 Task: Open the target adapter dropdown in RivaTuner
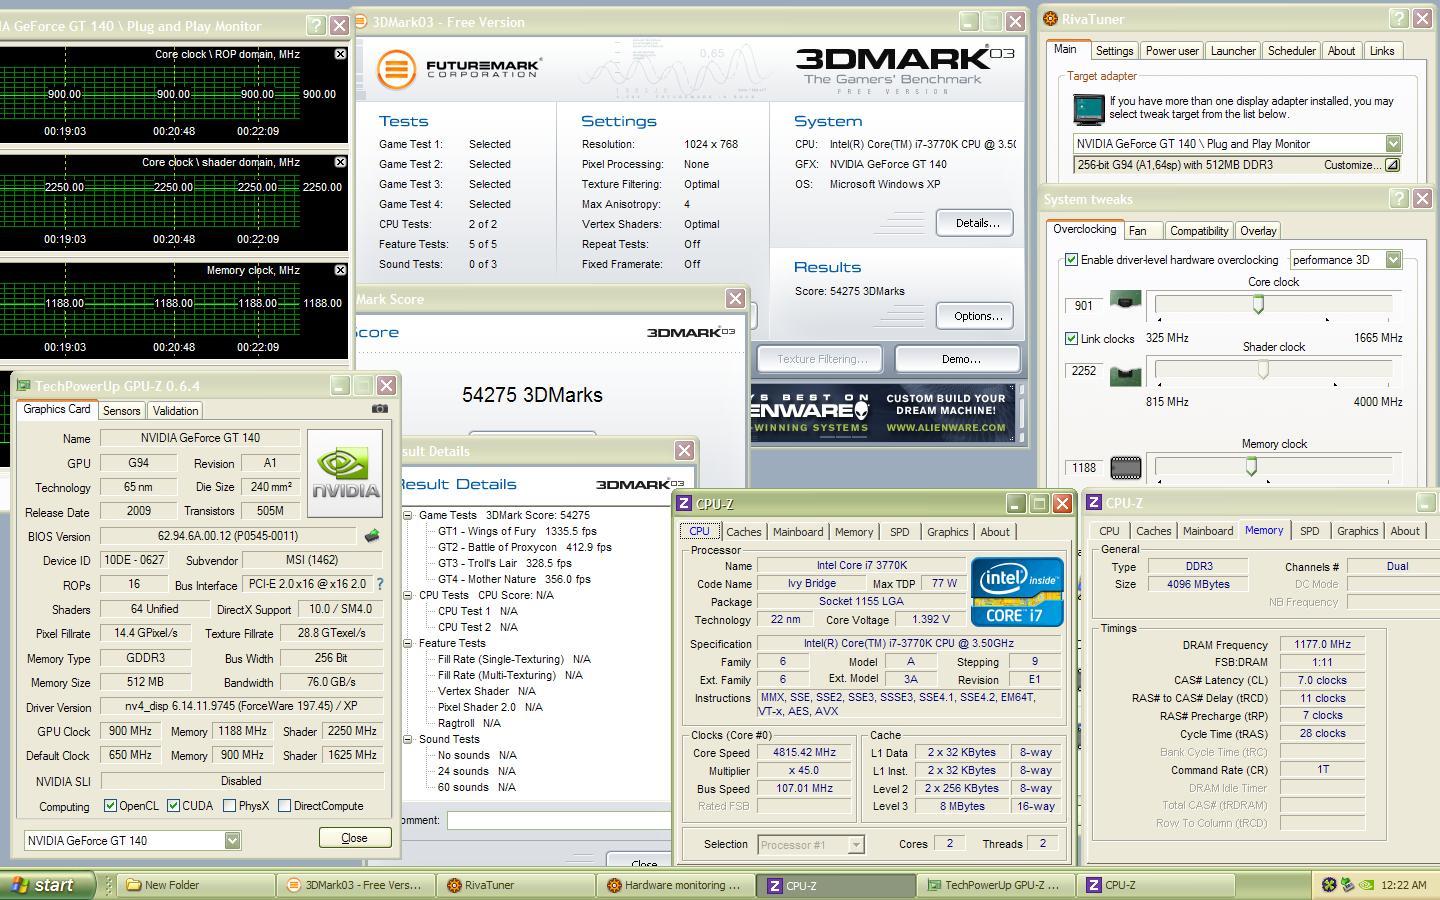(x=1393, y=144)
